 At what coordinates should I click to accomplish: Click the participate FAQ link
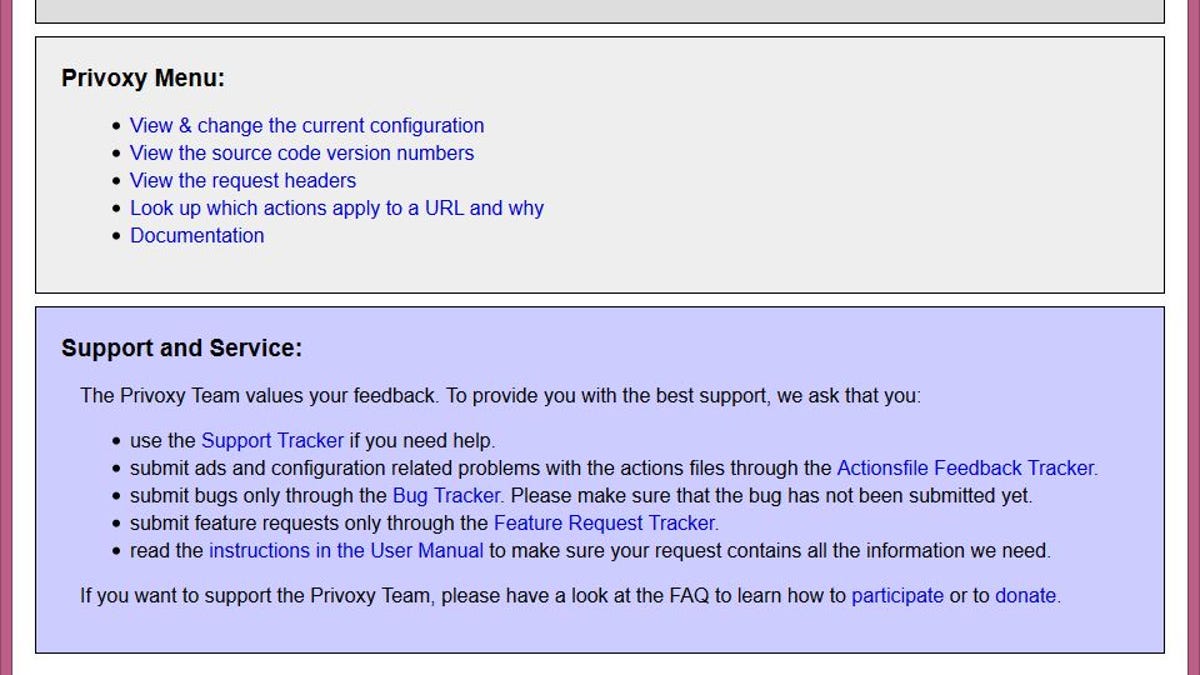[x=897, y=596]
